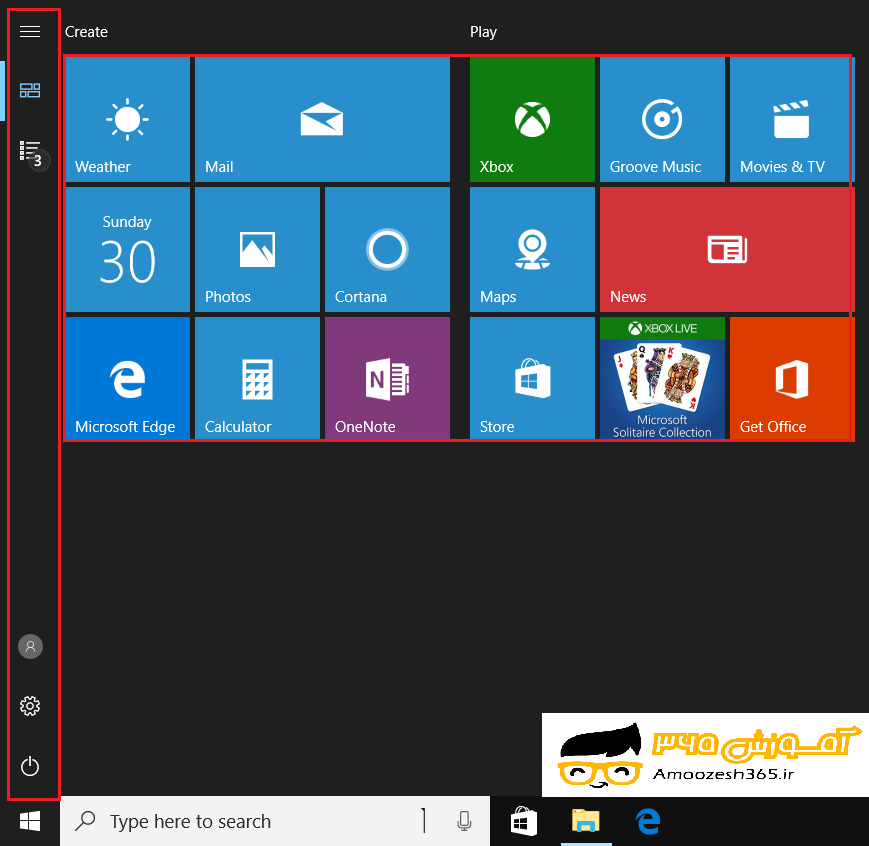Screen dimensions: 869x846
Task: Launch Edge from the taskbar
Action: click(x=648, y=821)
